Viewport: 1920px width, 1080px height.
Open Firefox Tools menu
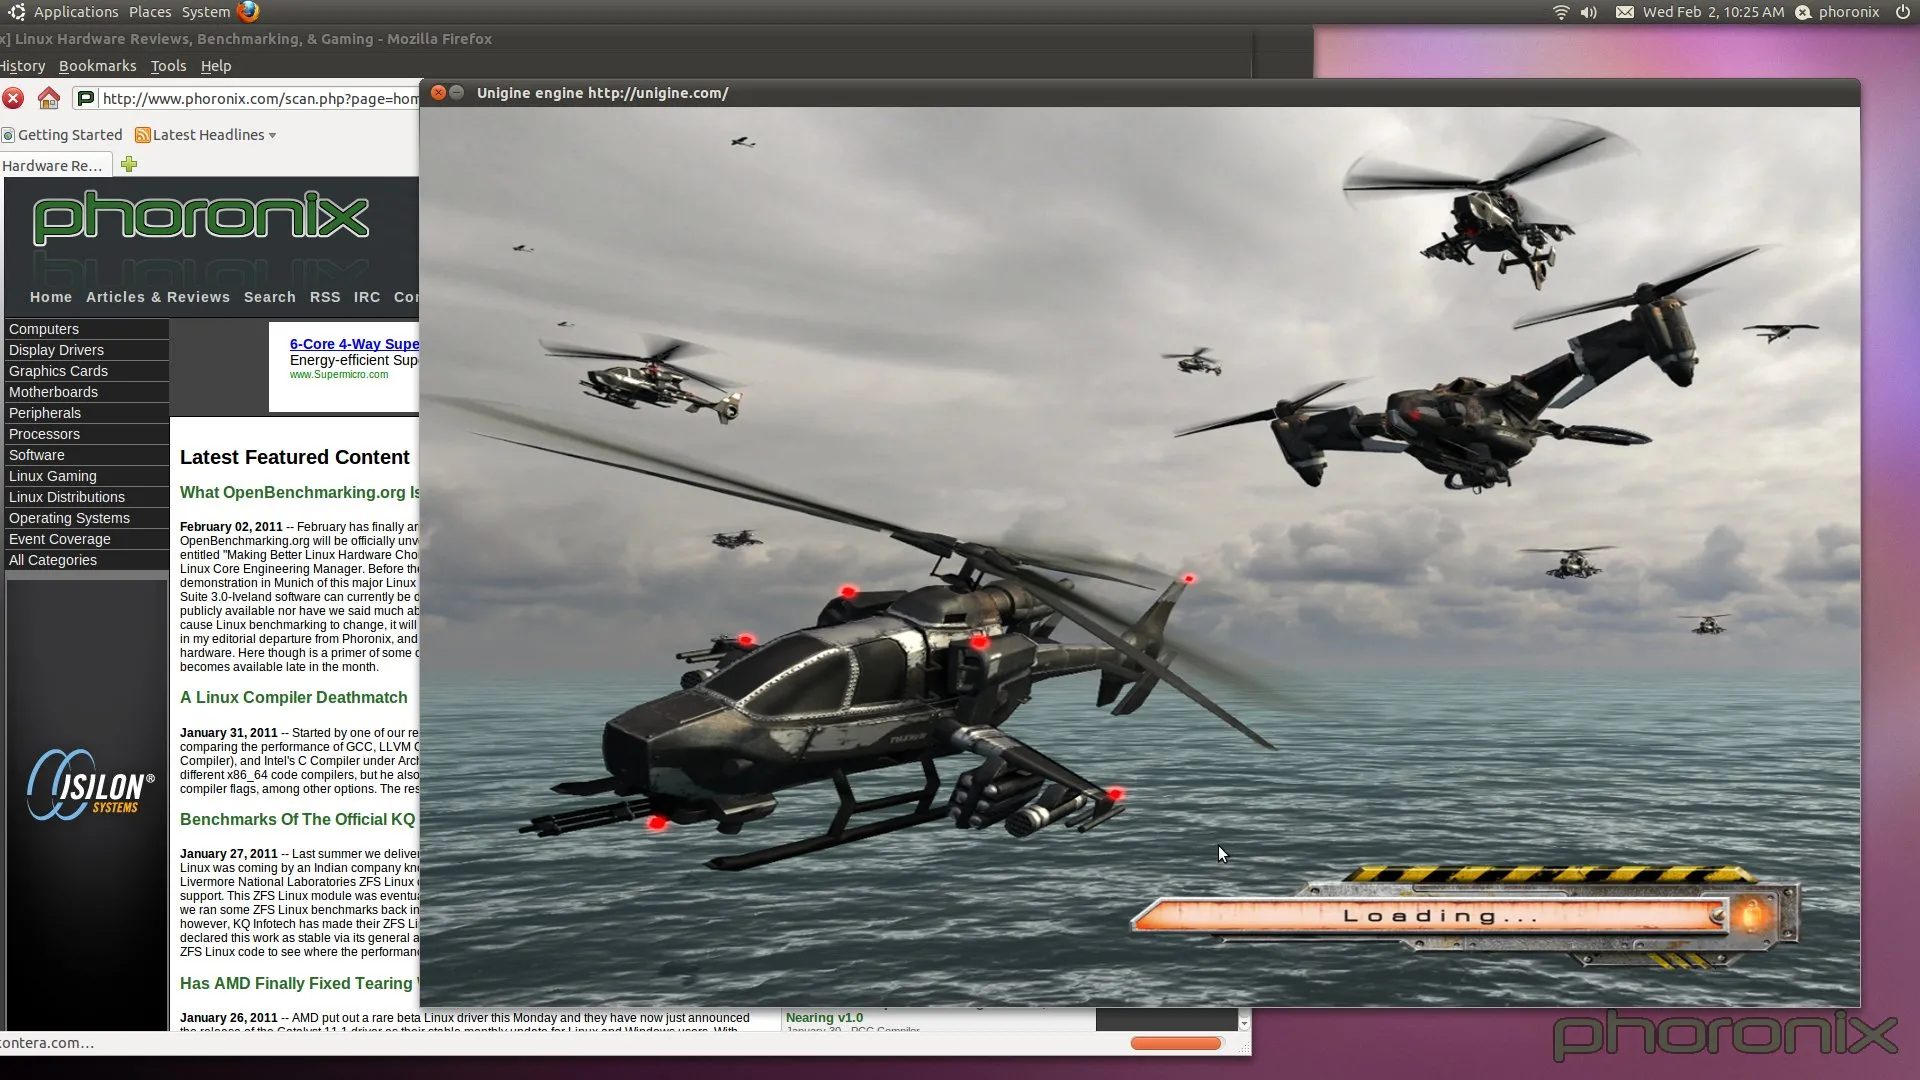point(168,66)
